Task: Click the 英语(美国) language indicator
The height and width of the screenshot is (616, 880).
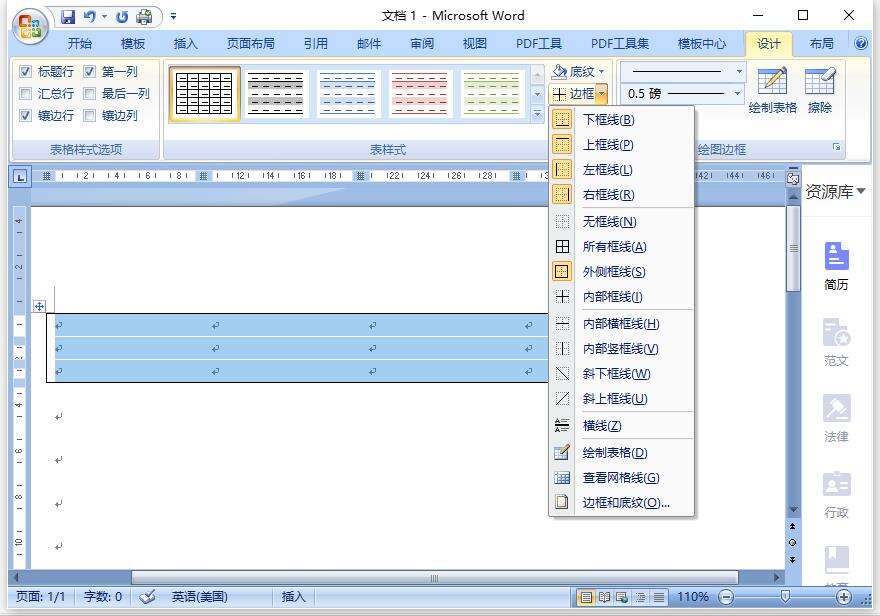Action: (200, 597)
